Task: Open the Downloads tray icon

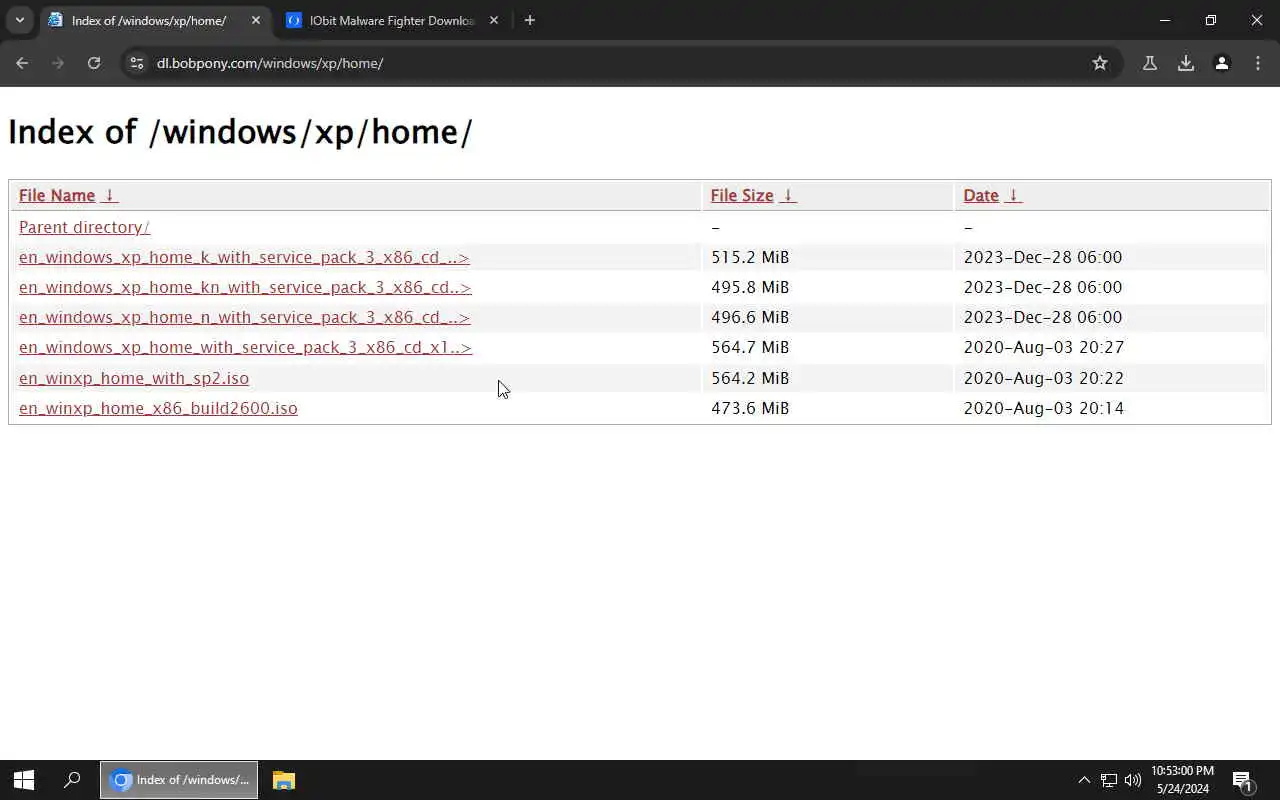Action: pos(1186,63)
